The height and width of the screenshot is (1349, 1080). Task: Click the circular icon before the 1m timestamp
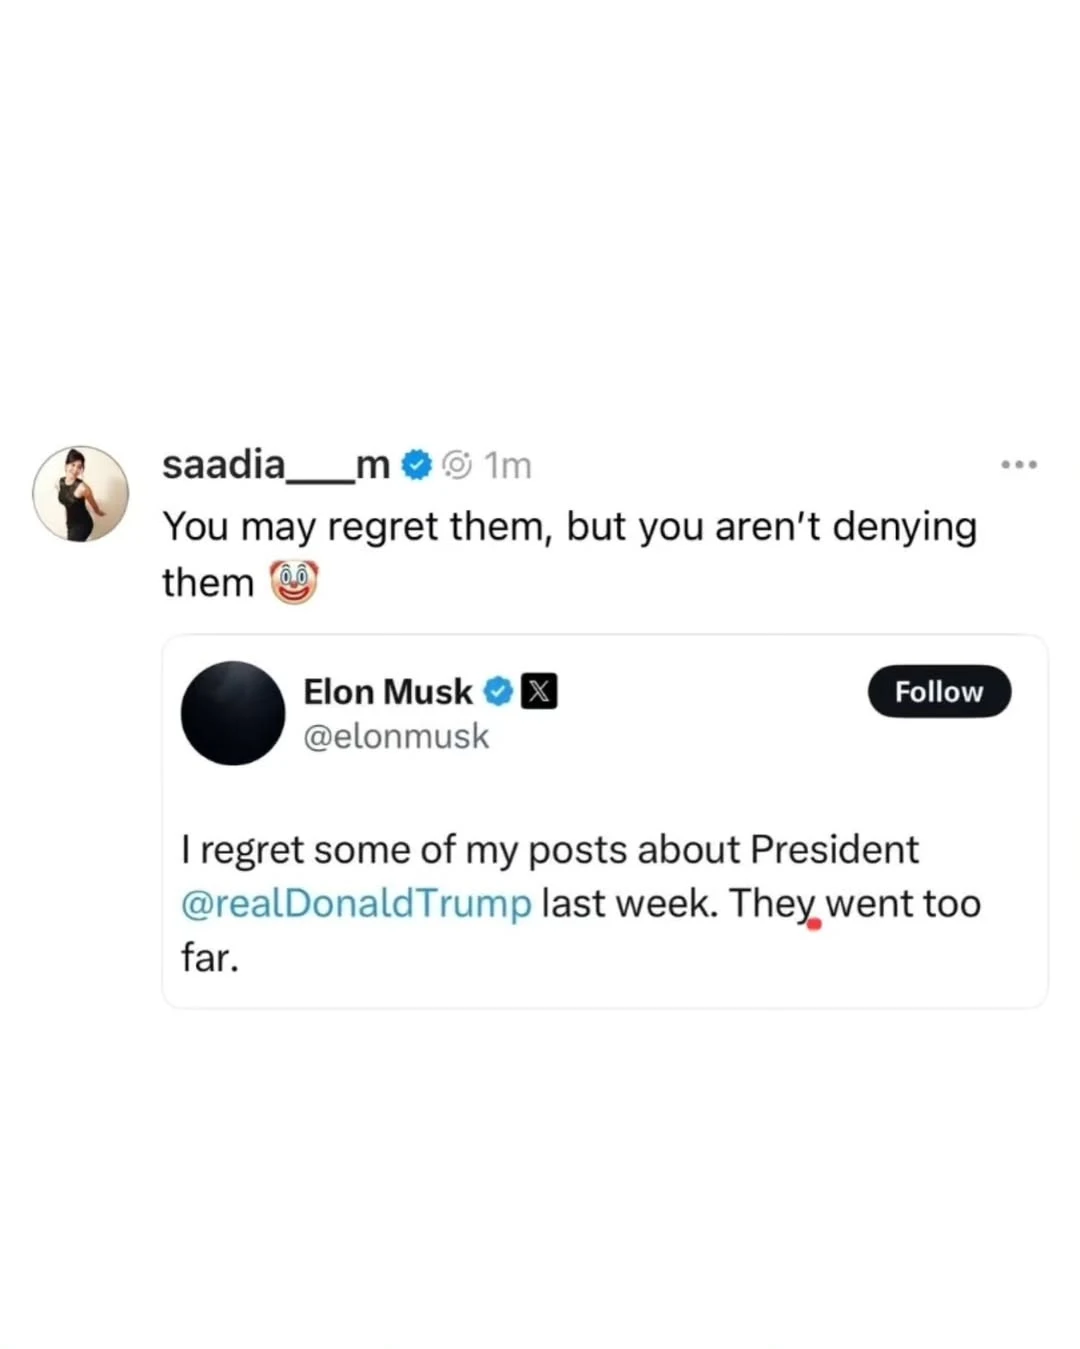457,465
